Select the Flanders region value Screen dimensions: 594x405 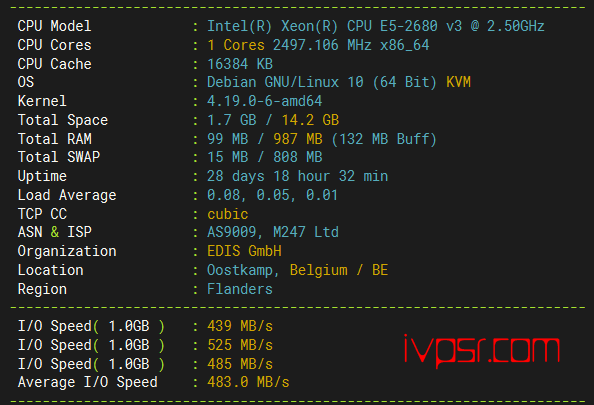click(240, 289)
